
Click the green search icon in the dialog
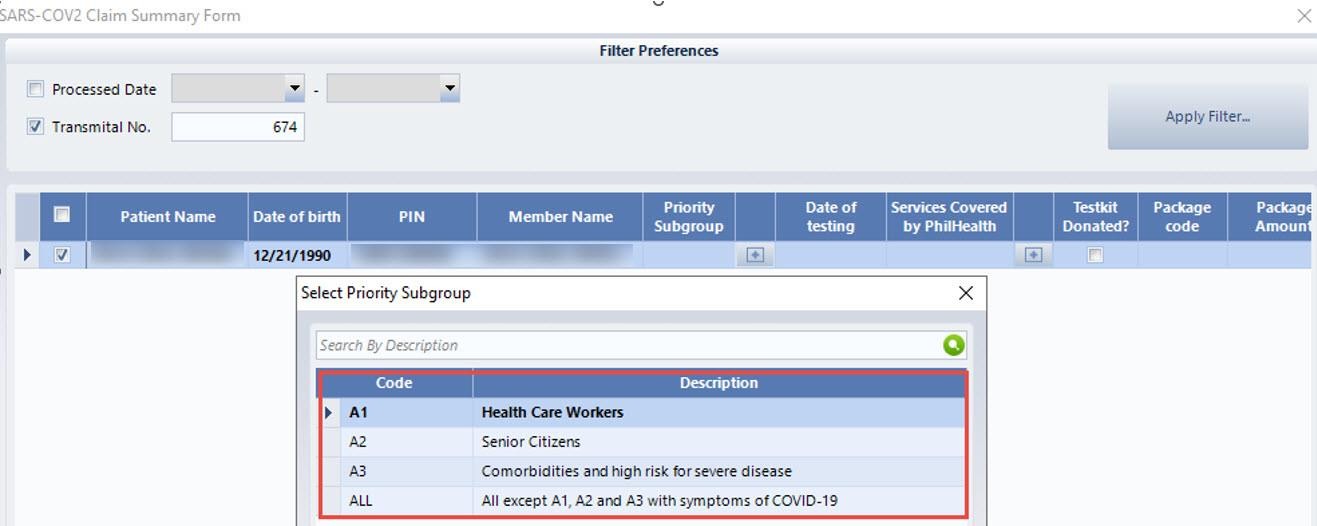pyautogui.click(x=953, y=345)
